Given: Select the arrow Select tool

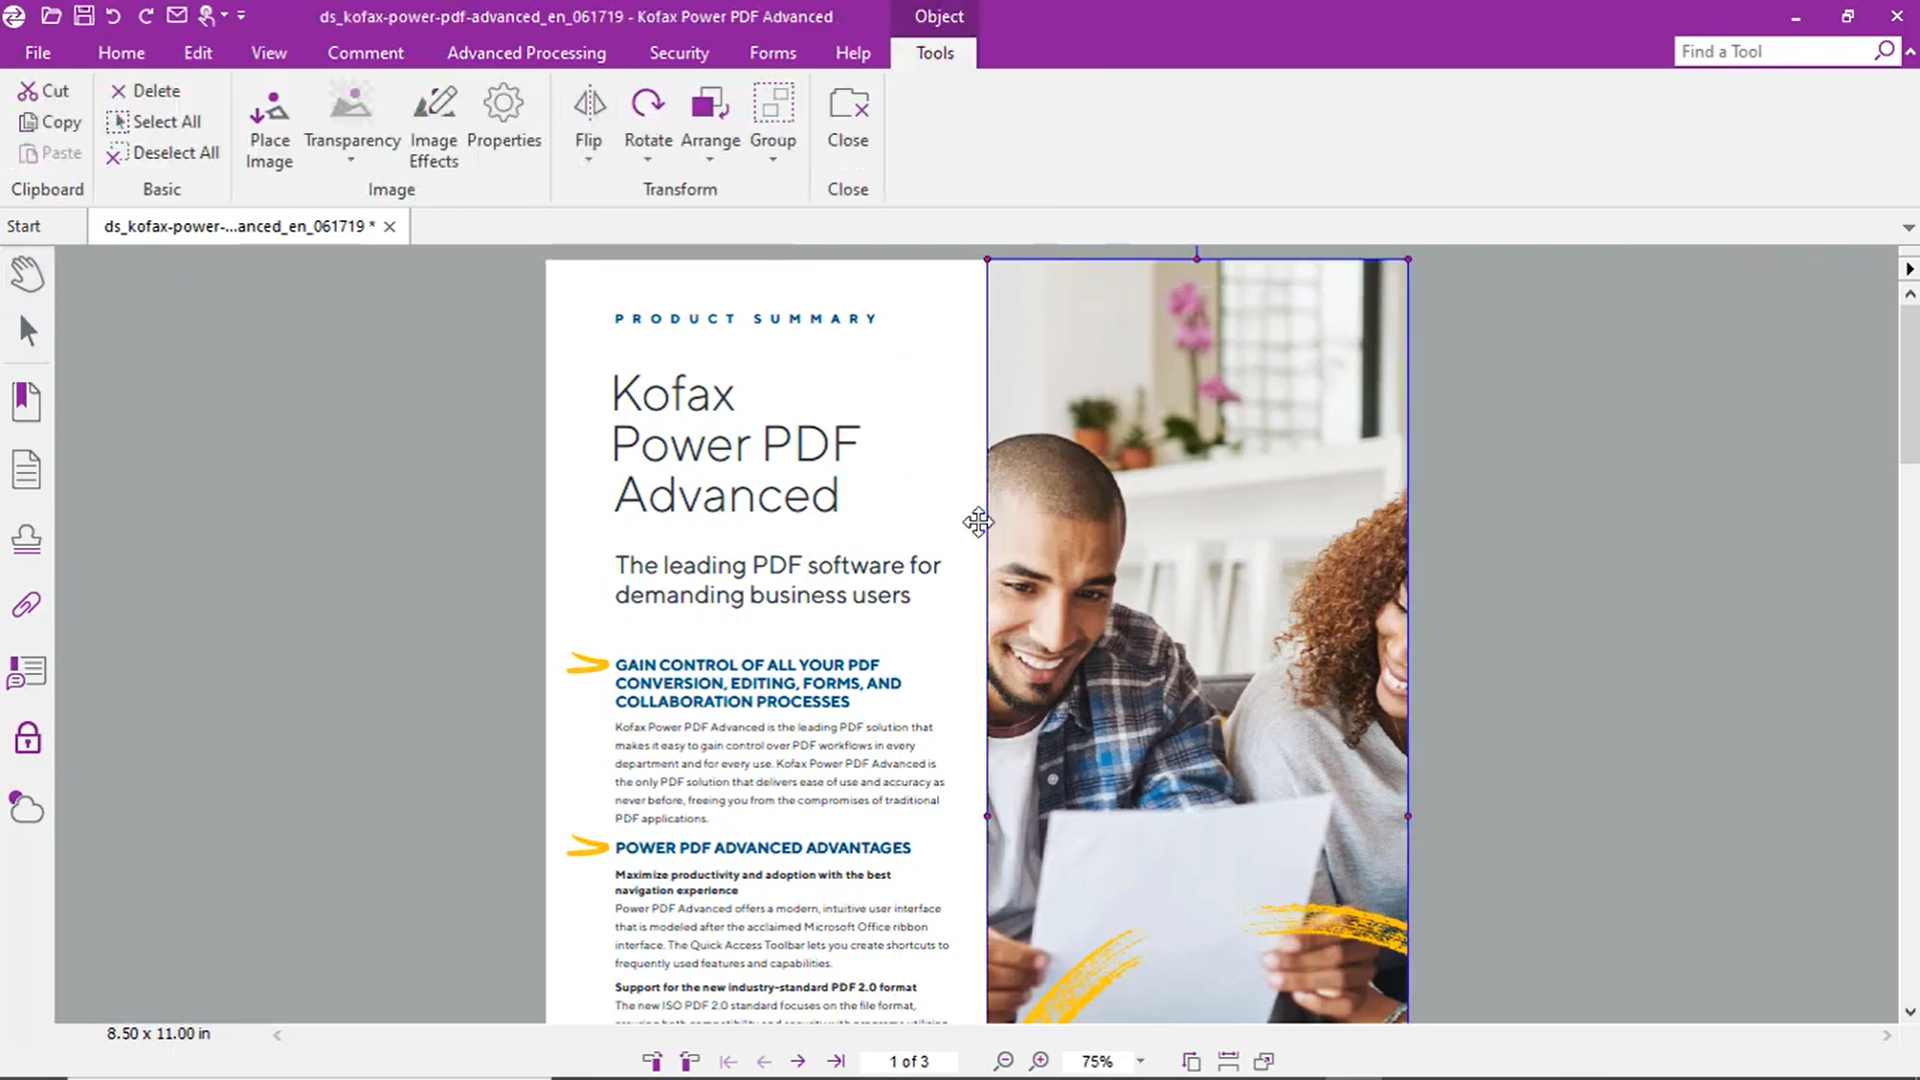Looking at the screenshot, I should [28, 331].
